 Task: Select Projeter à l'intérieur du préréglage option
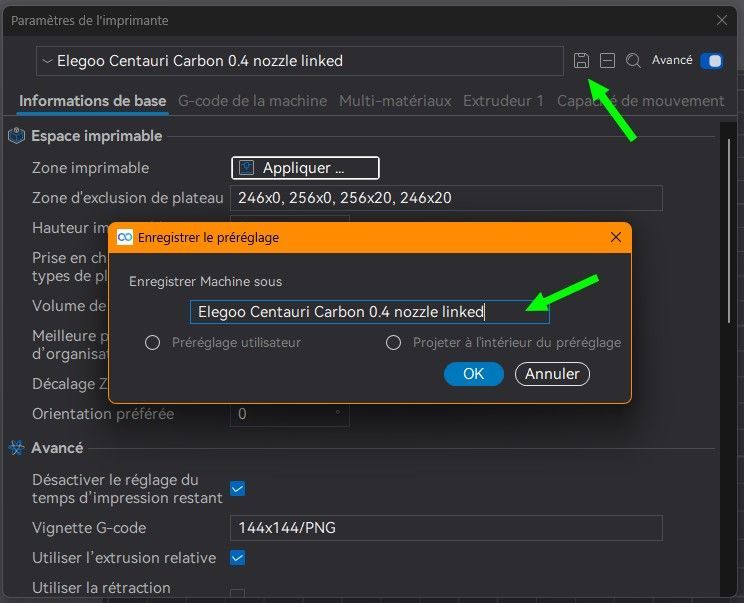393,343
